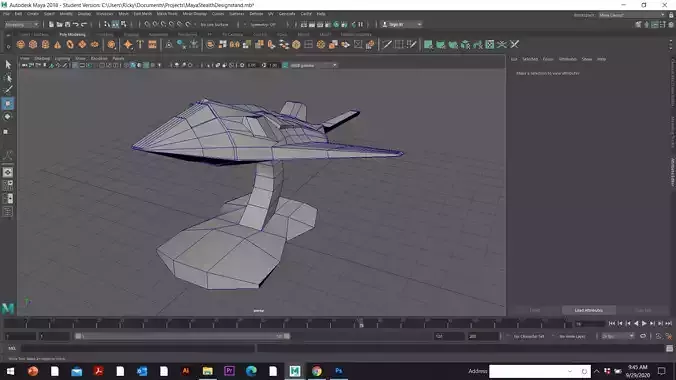Click the Undo icon on status line
Screen dimensions: 676x380
76,25
